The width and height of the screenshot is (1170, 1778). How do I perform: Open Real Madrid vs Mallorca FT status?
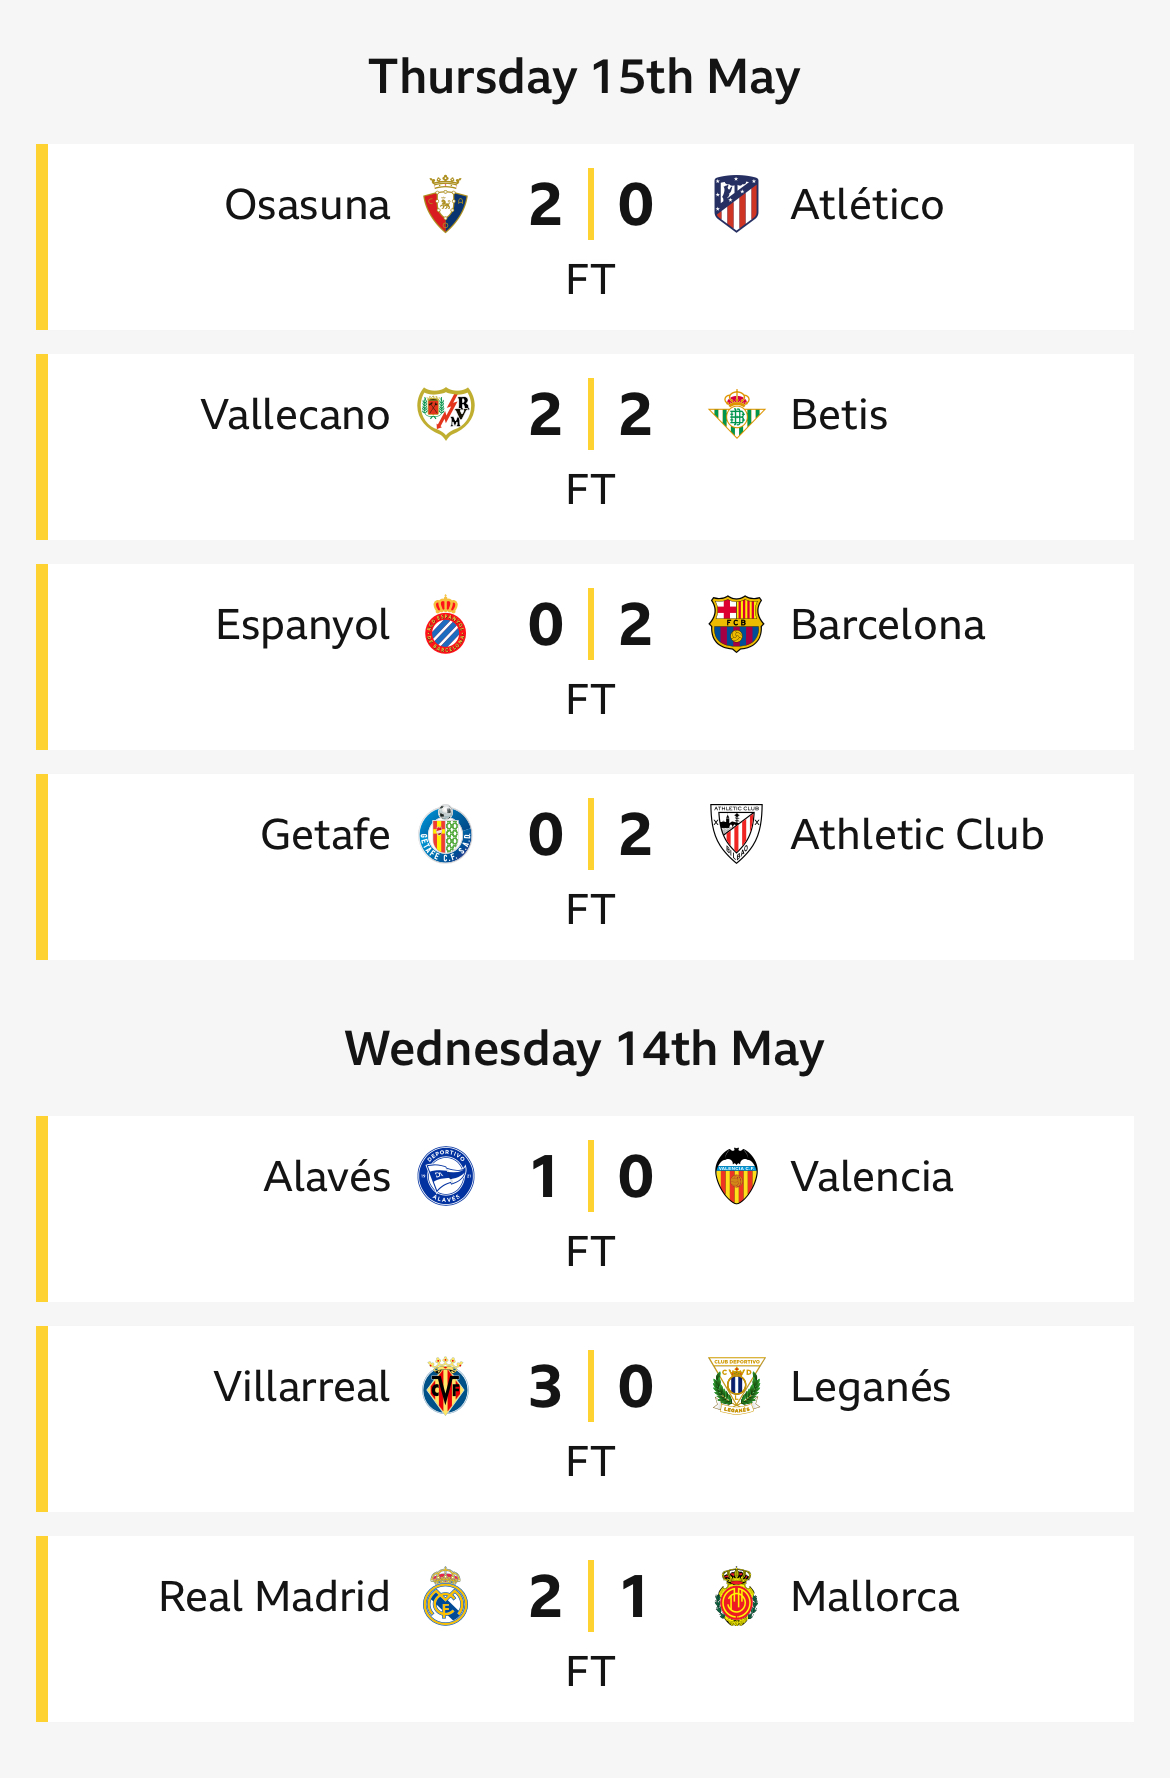pos(590,1671)
